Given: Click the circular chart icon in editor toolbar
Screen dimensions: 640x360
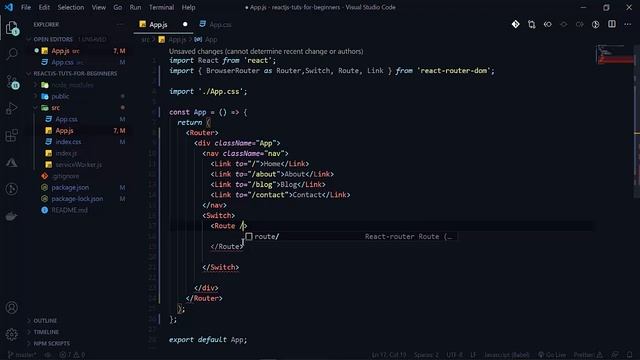Looking at the screenshot, I should point(596,24).
